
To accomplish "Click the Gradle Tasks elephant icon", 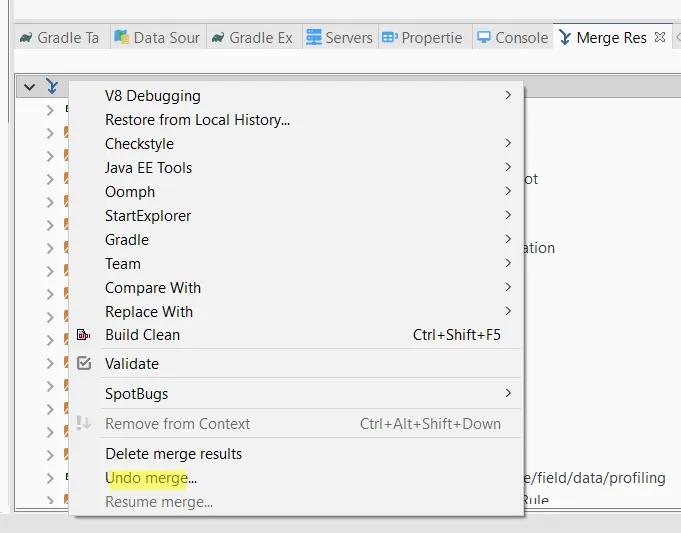I will [26, 38].
